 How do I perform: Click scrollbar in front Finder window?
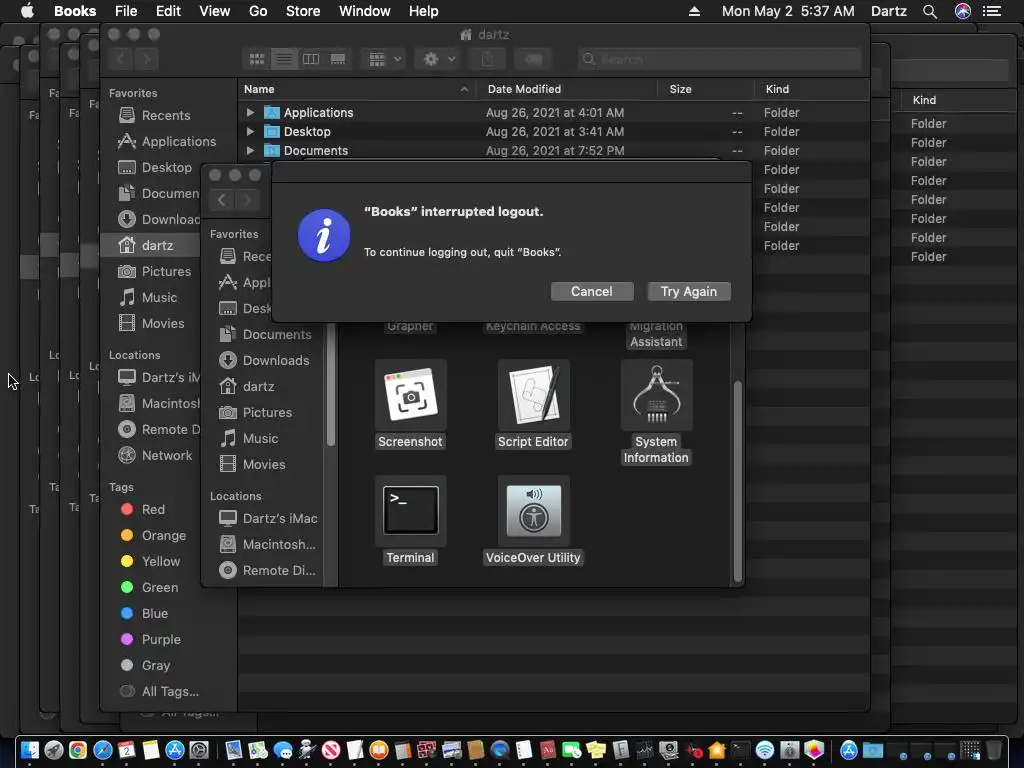coord(737,481)
